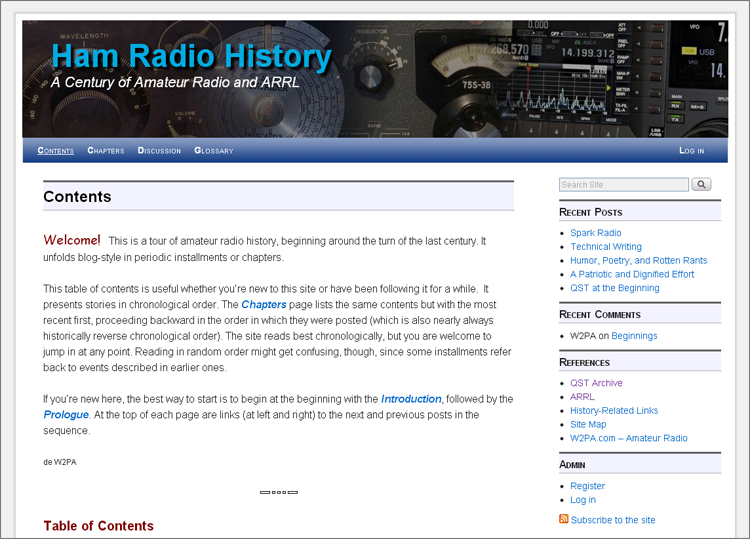Image resolution: width=750 pixels, height=539 pixels.
Task: Open the Chapters menu item
Action: pyautogui.click(x=106, y=151)
